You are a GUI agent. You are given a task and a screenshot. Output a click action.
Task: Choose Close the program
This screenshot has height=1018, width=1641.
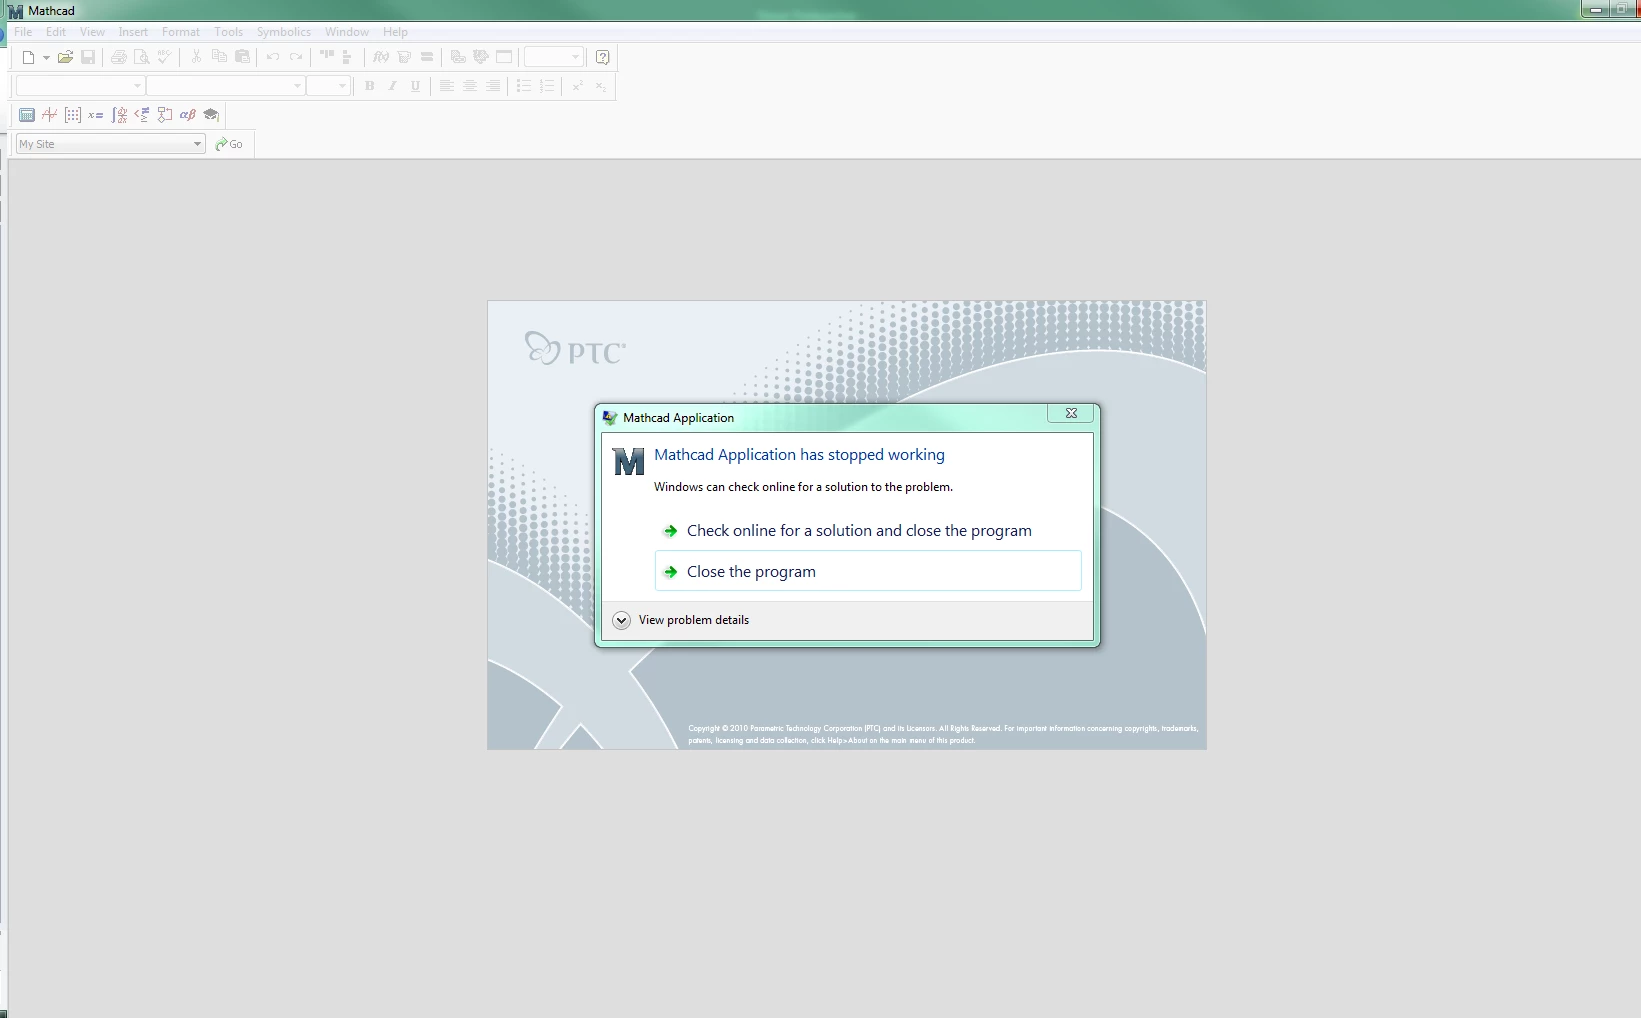tap(868, 571)
